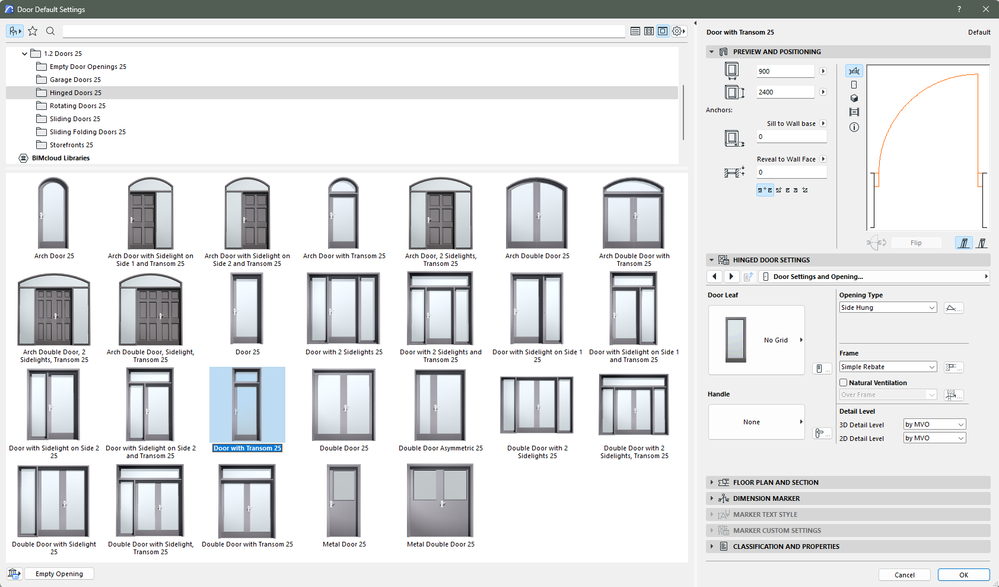Click the opening type settings icon
This screenshot has height=587, width=999.
pos(953,308)
